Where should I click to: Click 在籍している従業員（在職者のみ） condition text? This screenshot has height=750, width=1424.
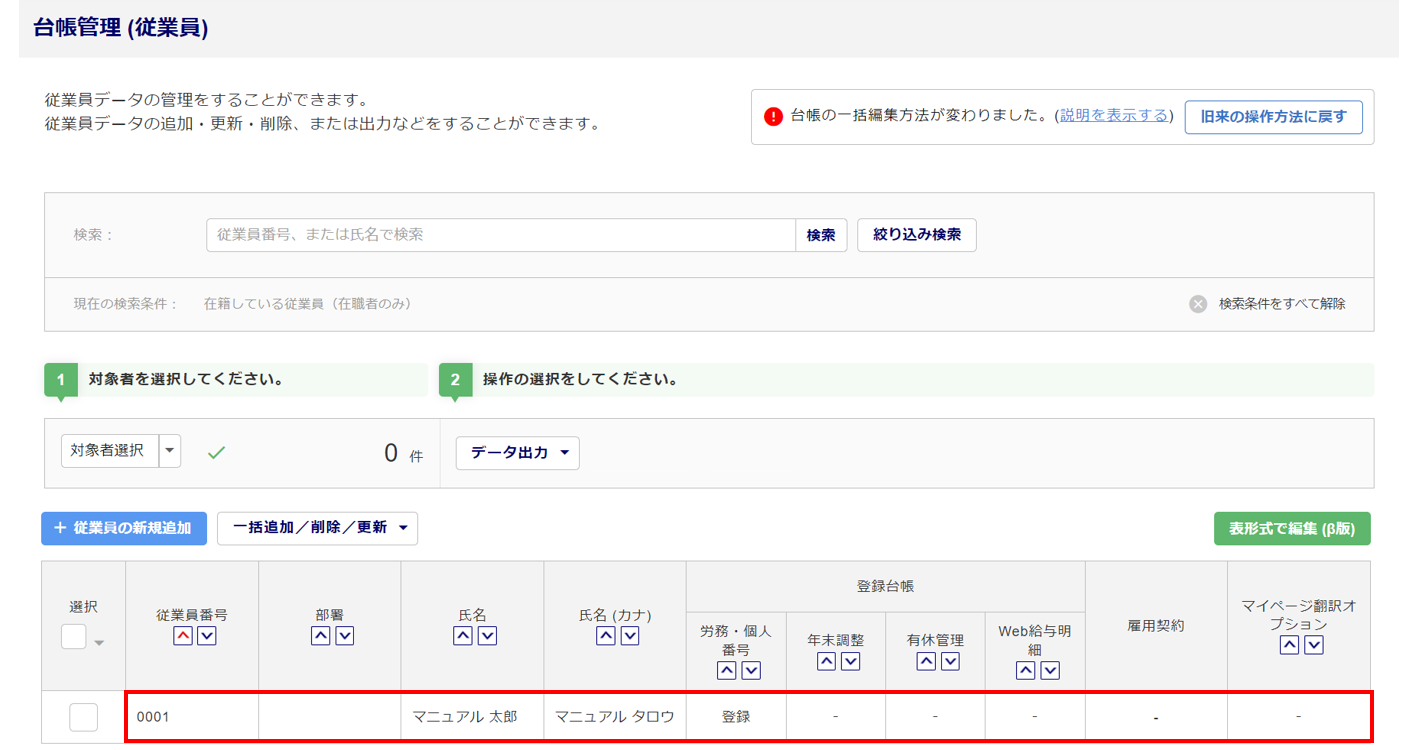tap(308, 304)
